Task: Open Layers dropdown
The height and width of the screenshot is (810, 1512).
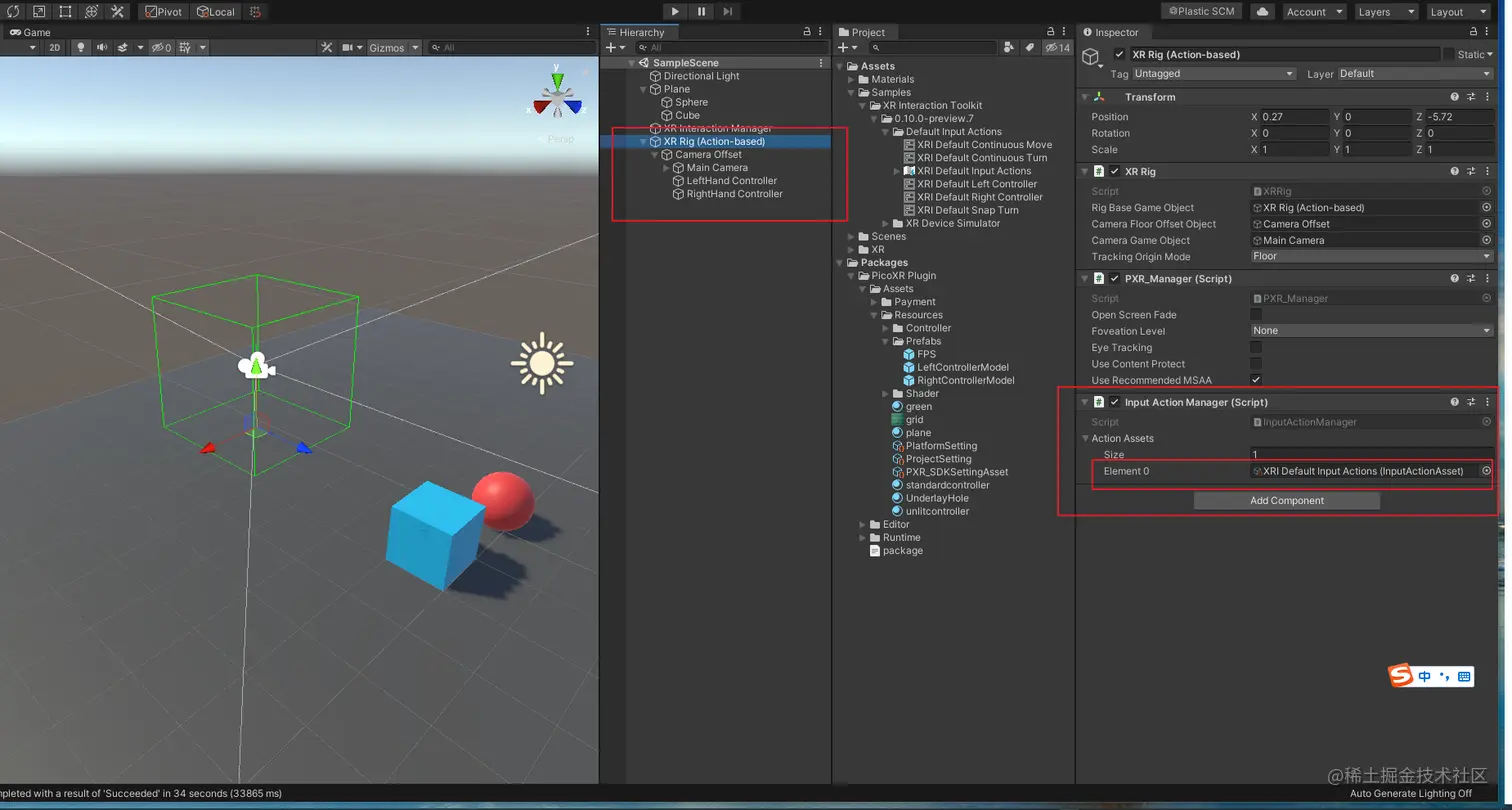Action: coord(1385,12)
